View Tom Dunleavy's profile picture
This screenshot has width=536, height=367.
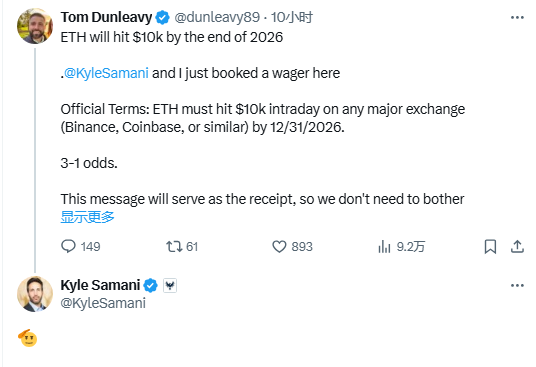[35, 26]
